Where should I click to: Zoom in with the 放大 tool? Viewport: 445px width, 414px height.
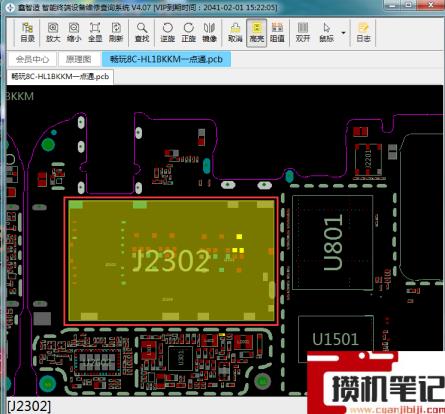click(53, 33)
